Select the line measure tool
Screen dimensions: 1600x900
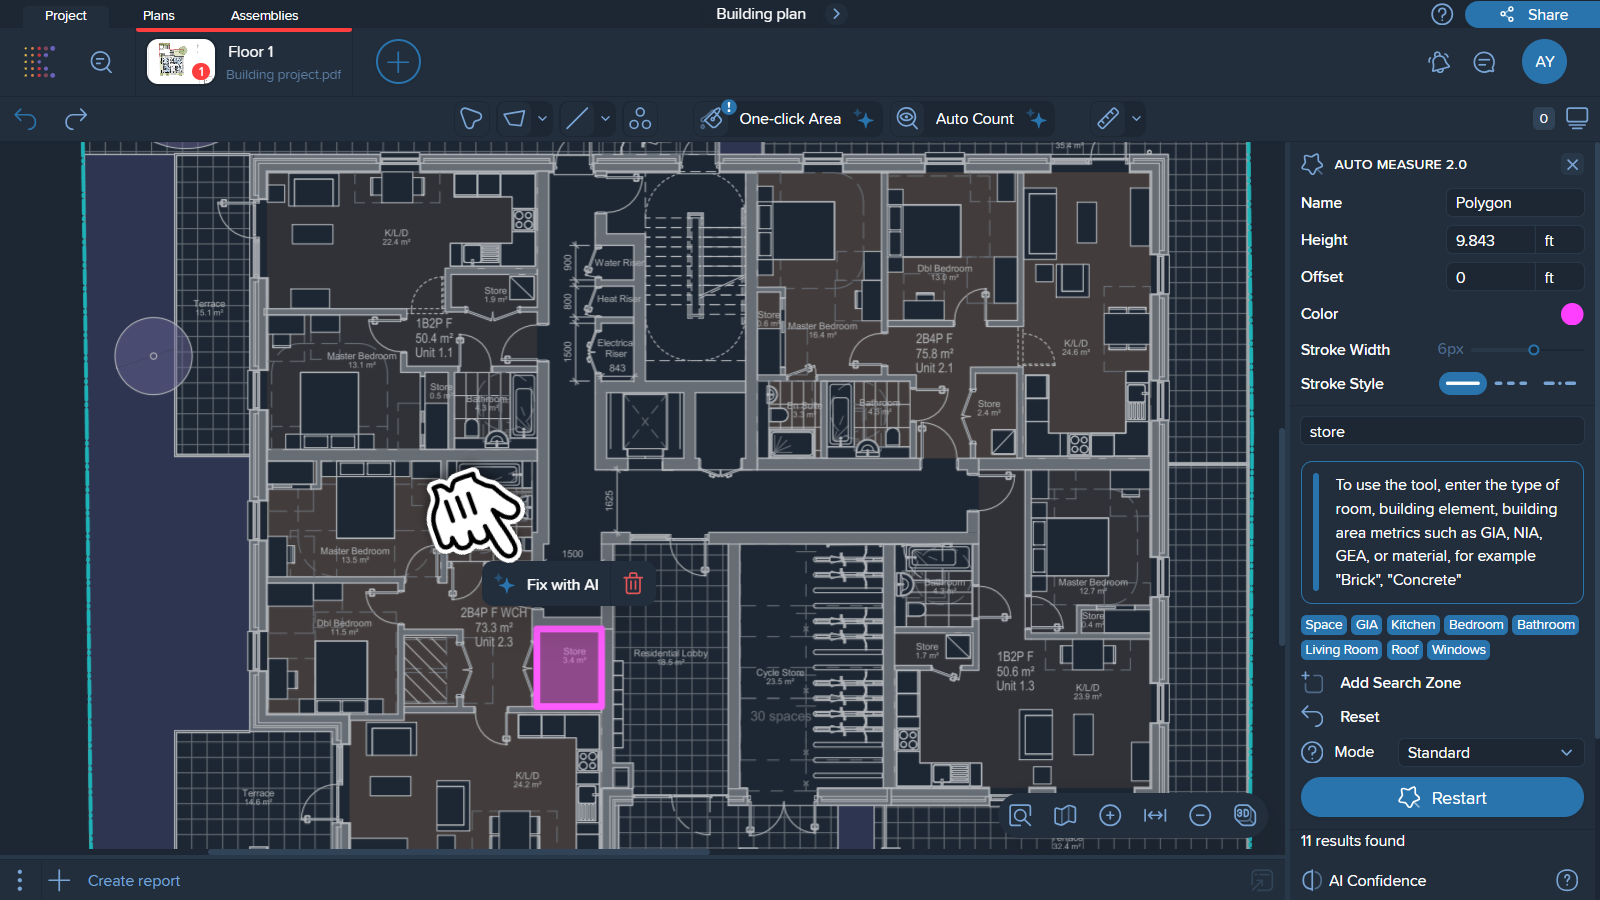click(578, 119)
